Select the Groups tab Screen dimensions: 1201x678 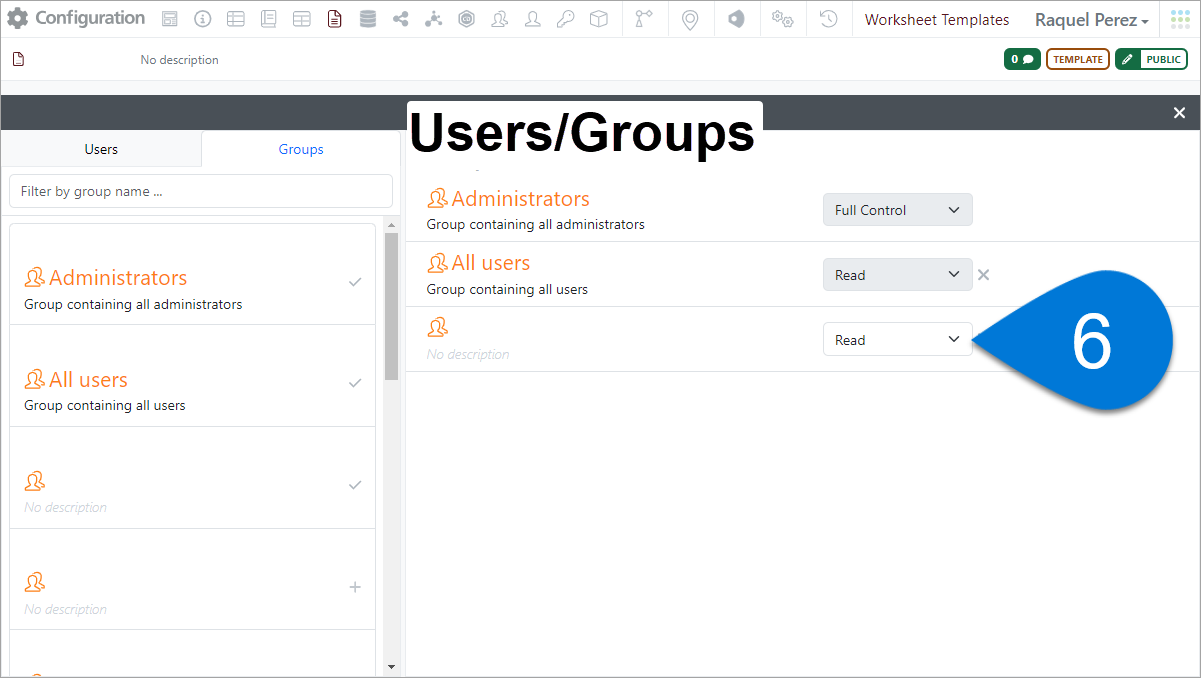click(x=301, y=149)
